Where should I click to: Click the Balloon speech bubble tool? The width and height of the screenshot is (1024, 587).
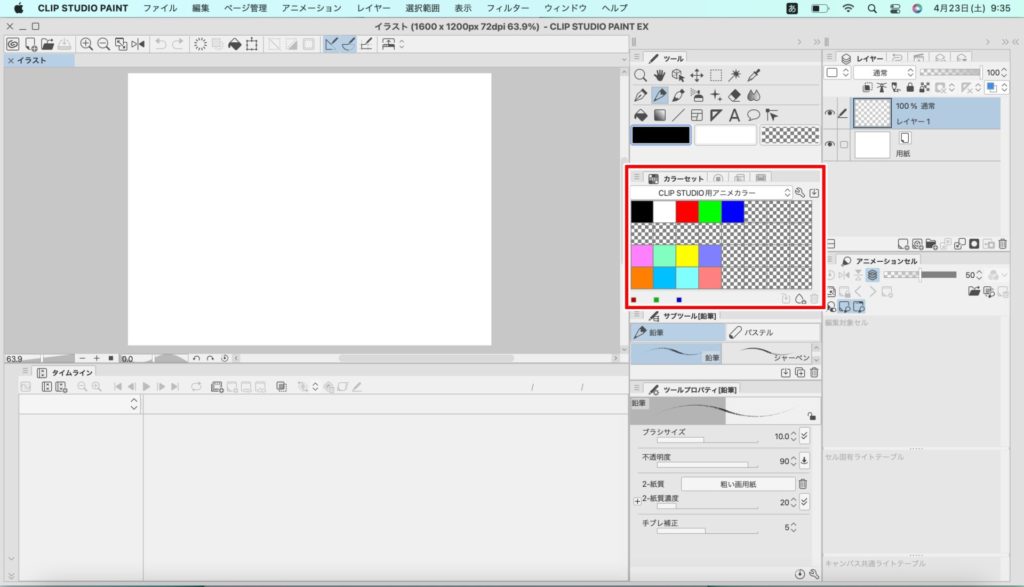[x=753, y=115]
